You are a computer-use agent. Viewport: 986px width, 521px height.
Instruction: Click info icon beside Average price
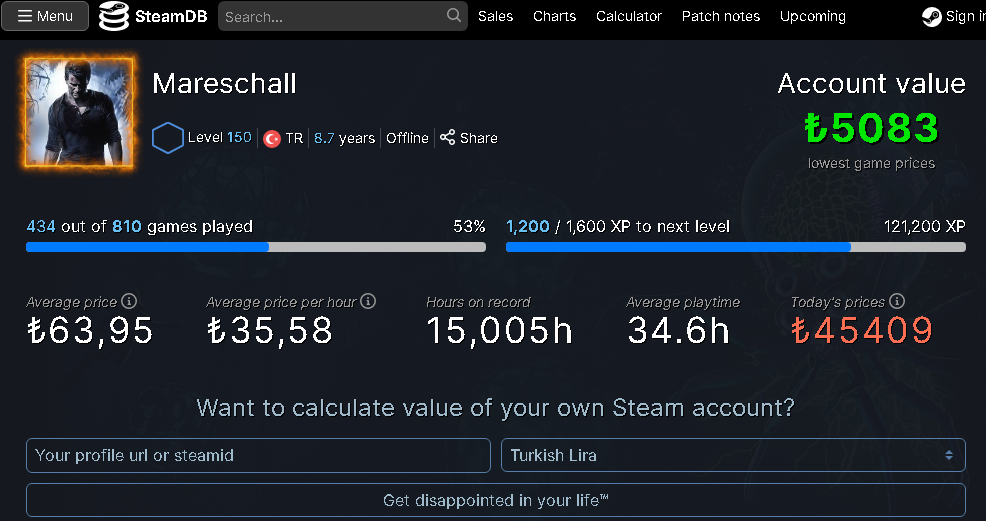[x=129, y=301]
